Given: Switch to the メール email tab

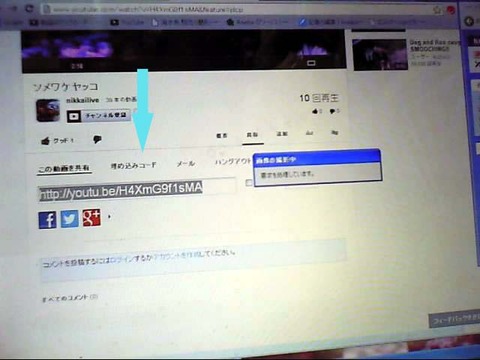Looking at the screenshot, I should coord(186,164).
